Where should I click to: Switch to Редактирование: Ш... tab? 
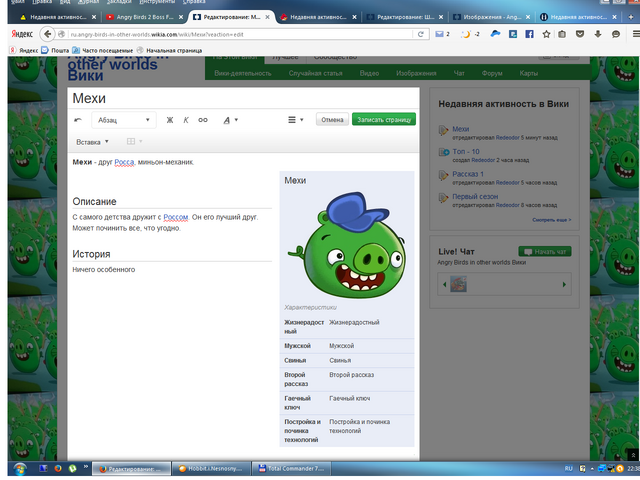[x=405, y=17]
